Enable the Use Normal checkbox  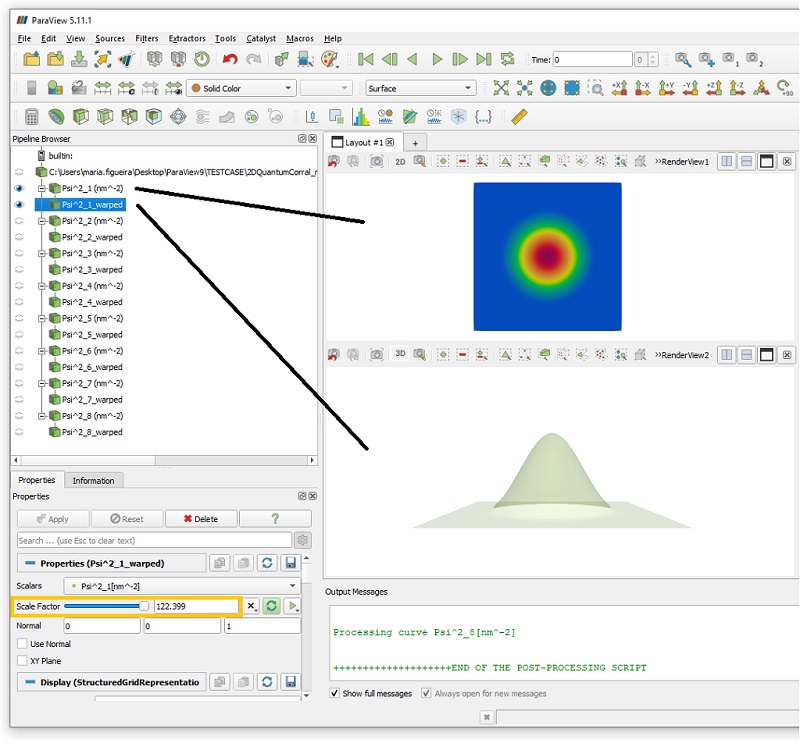coord(23,644)
